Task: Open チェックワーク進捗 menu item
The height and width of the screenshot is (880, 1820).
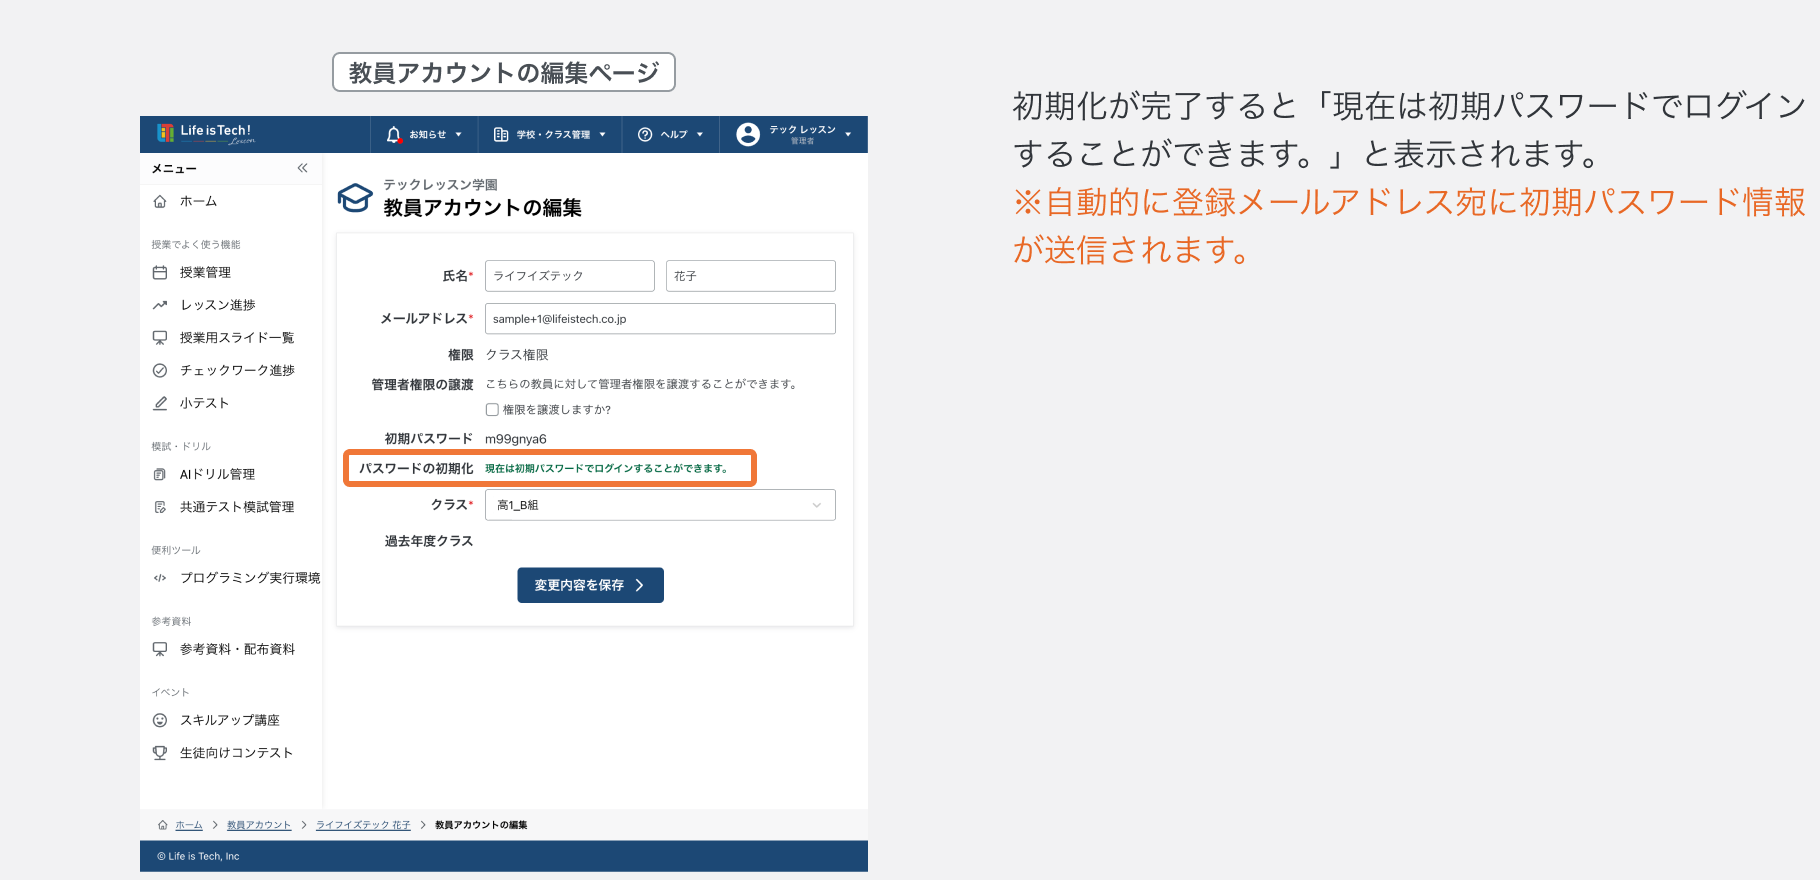Action: click(x=237, y=370)
